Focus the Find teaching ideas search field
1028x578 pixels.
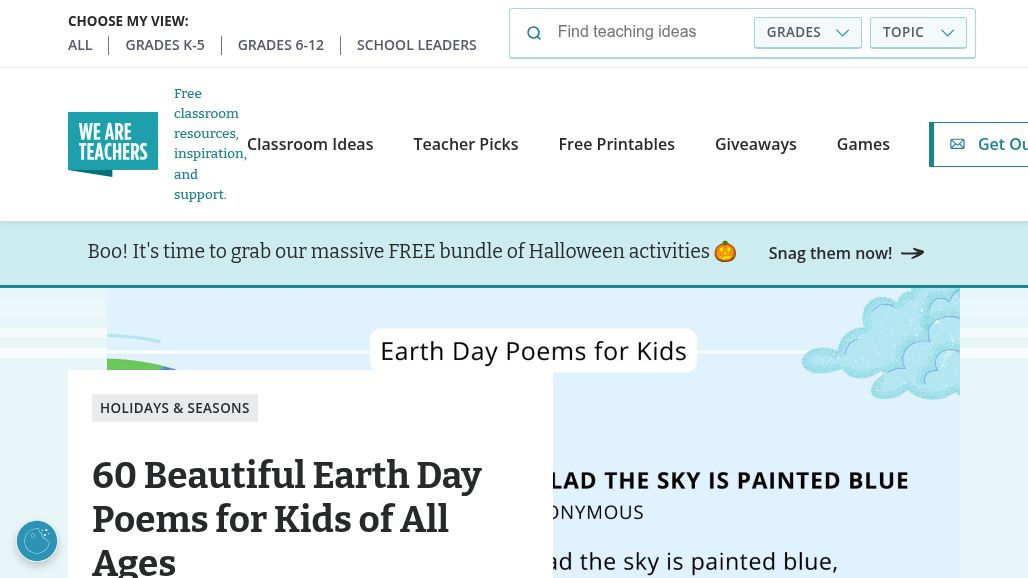coord(648,32)
